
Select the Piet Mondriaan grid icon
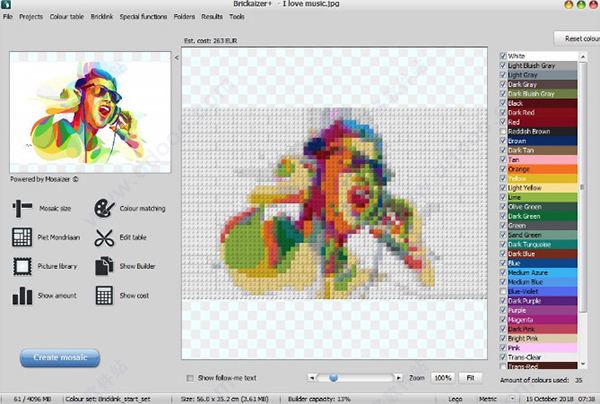pos(22,237)
